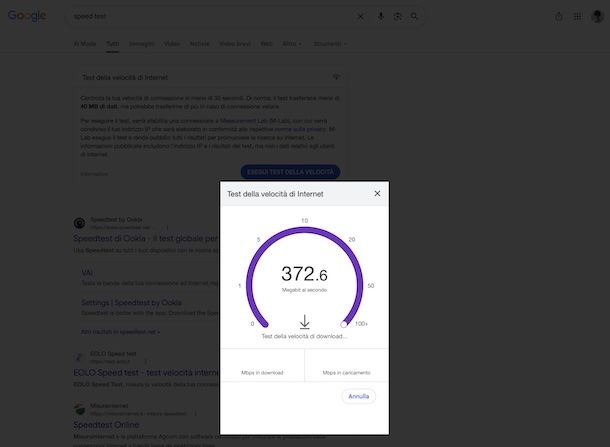The height and width of the screenshot is (447, 610).
Task: Switch to the Web tab
Action: (266, 44)
